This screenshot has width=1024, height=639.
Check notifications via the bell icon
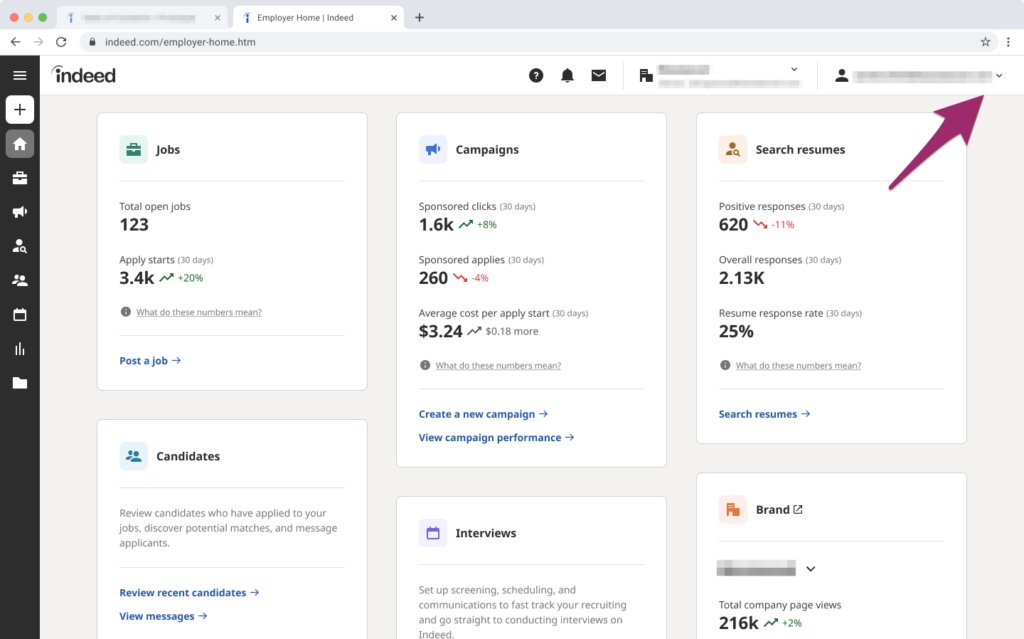click(x=567, y=74)
